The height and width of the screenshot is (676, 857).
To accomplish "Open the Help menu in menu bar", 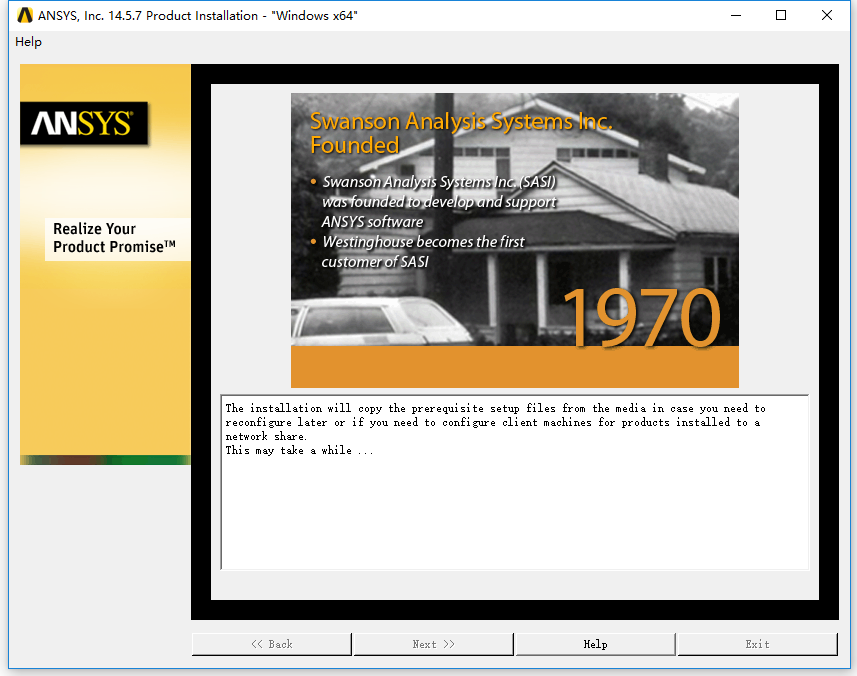I will coord(28,42).
